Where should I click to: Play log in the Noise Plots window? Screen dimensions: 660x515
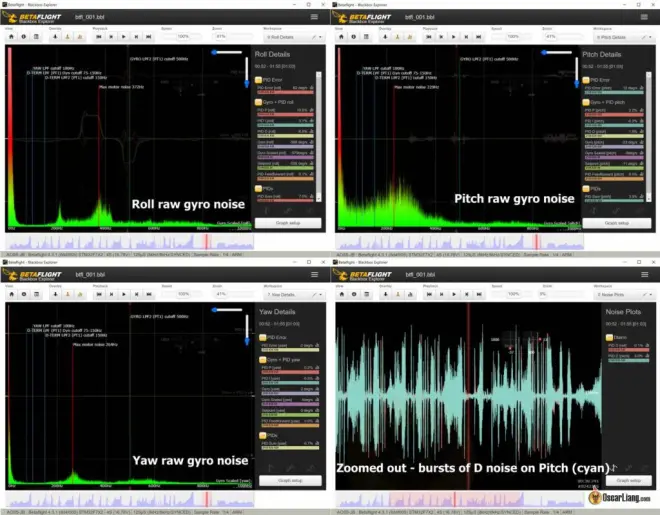454,294
